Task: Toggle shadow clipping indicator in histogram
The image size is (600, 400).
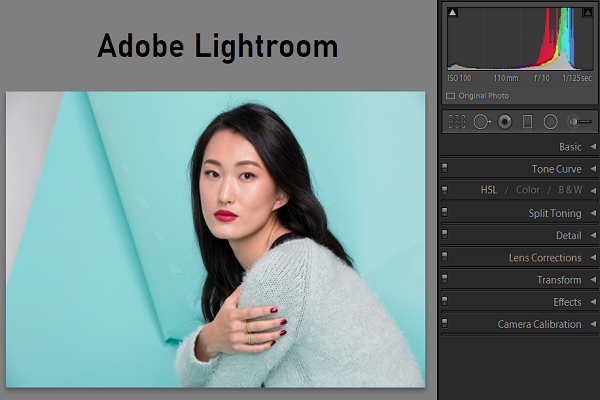Action: point(453,13)
